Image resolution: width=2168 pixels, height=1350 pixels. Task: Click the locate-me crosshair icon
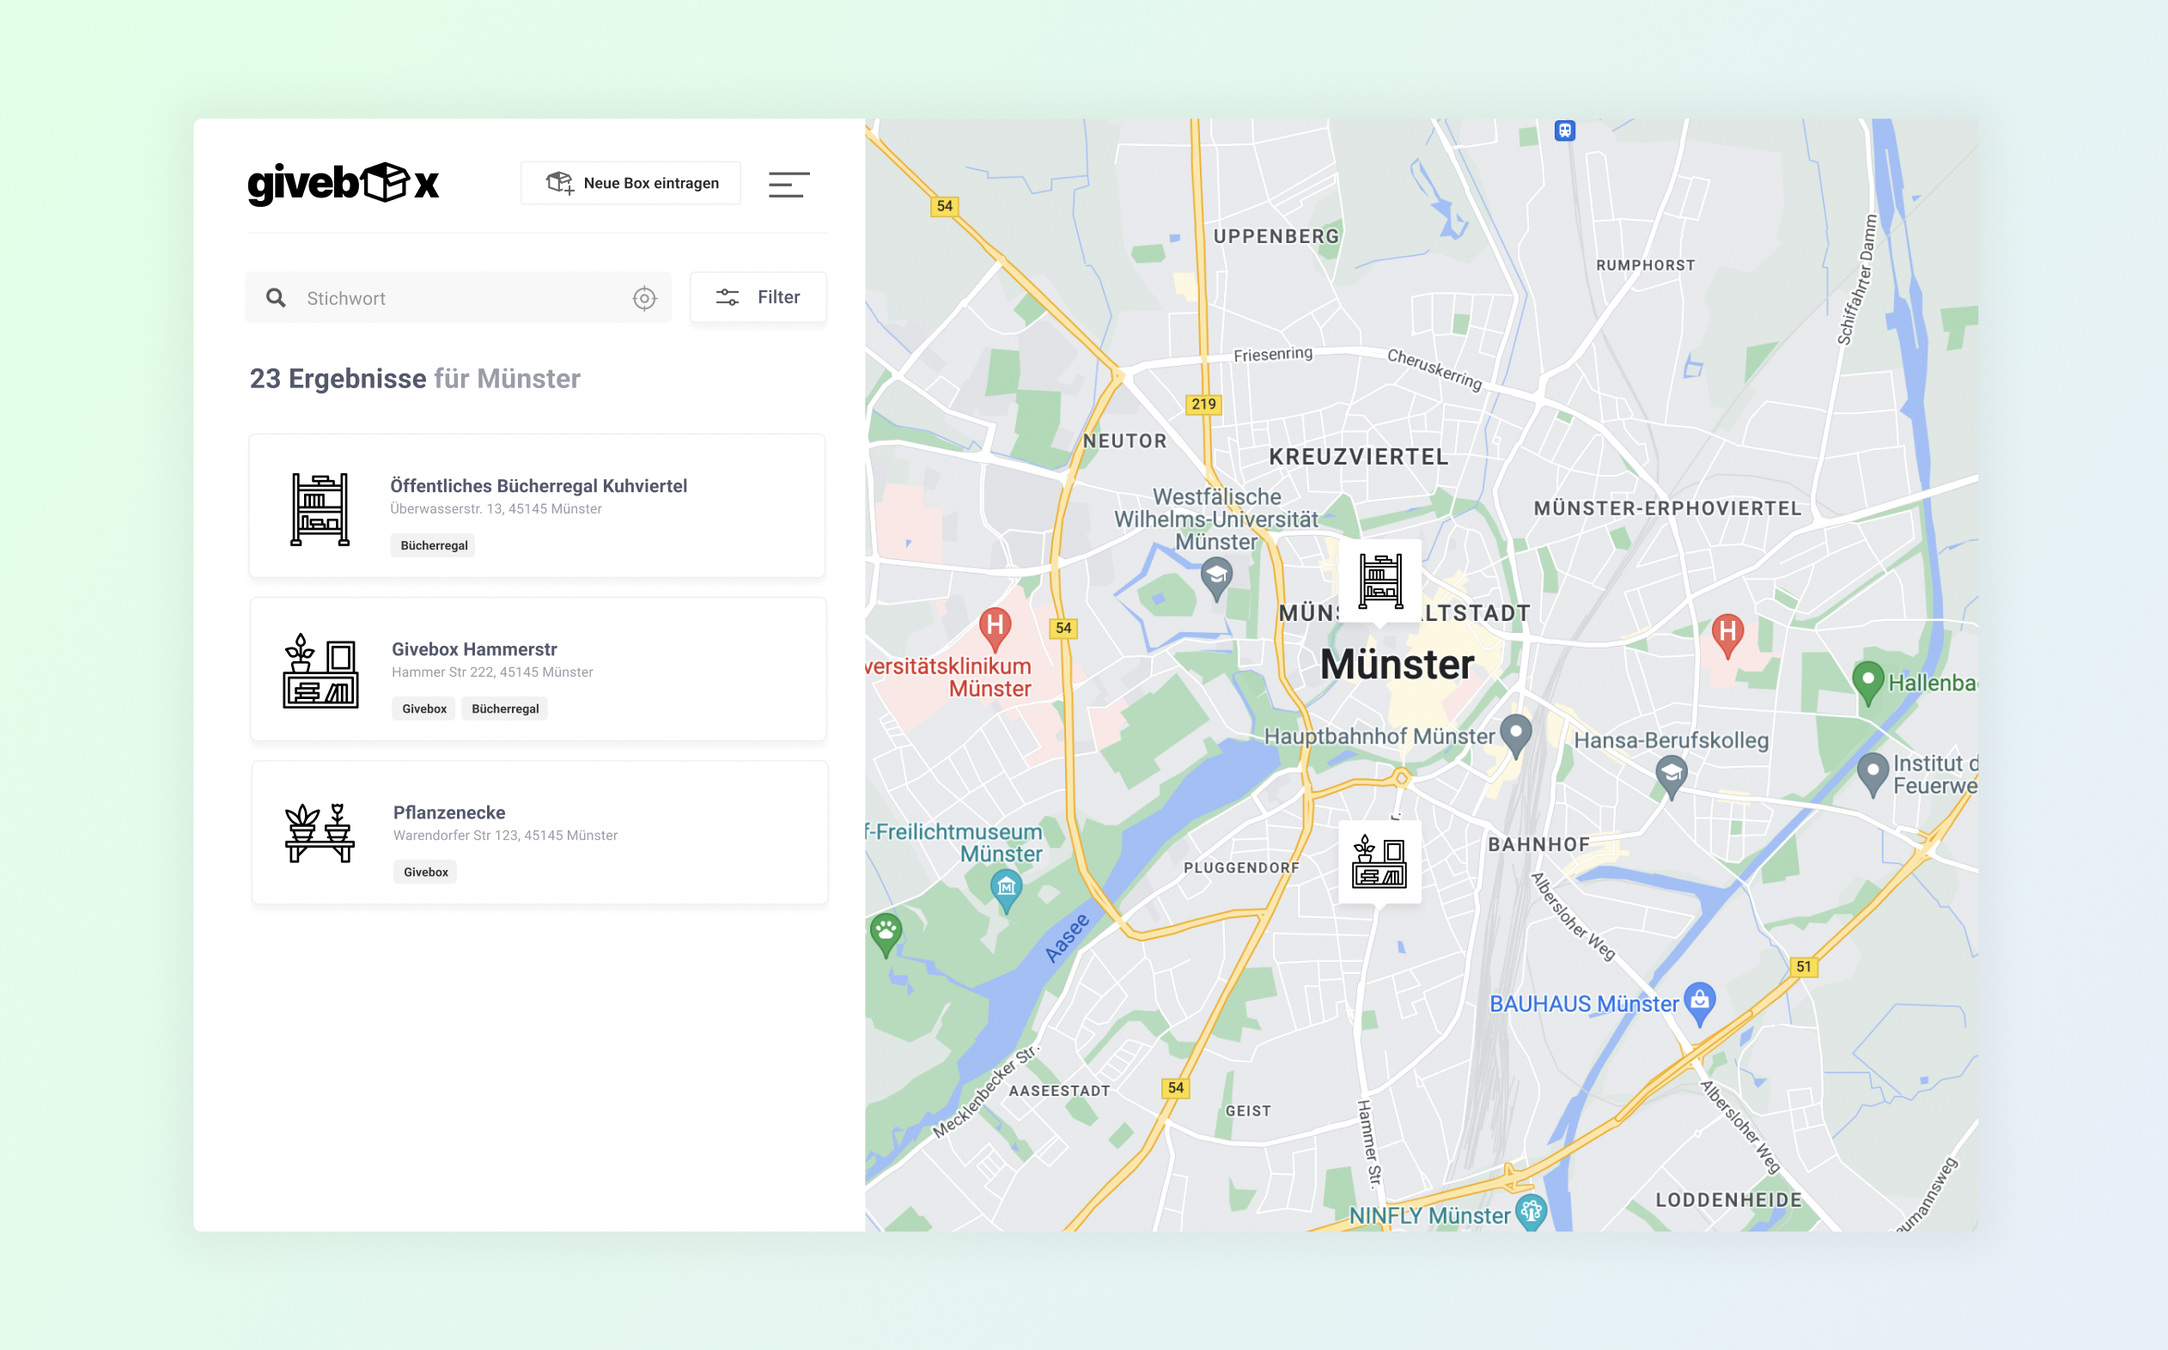click(644, 298)
